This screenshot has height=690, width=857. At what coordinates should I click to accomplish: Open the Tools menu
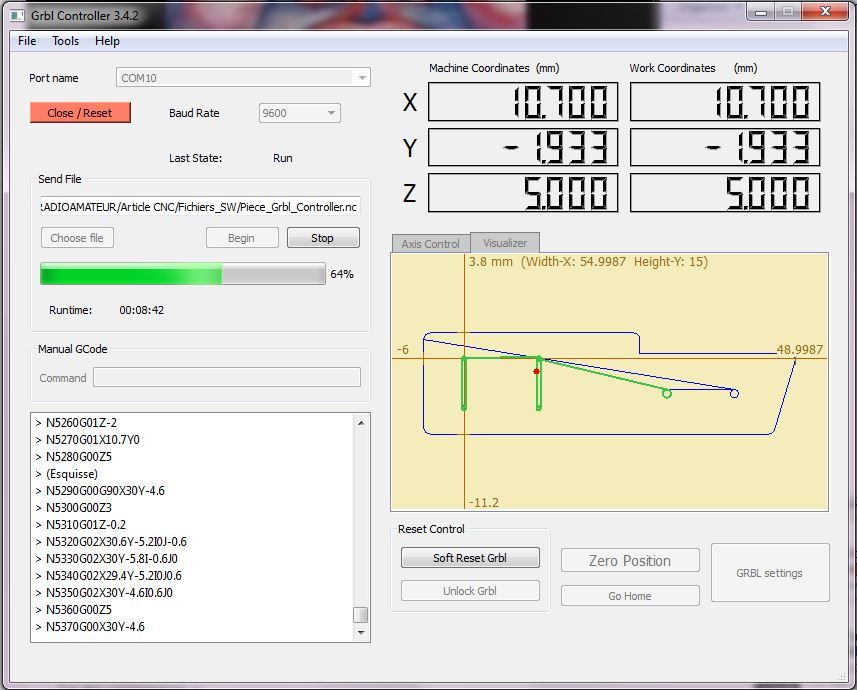pyautogui.click(x=66, y=41)
